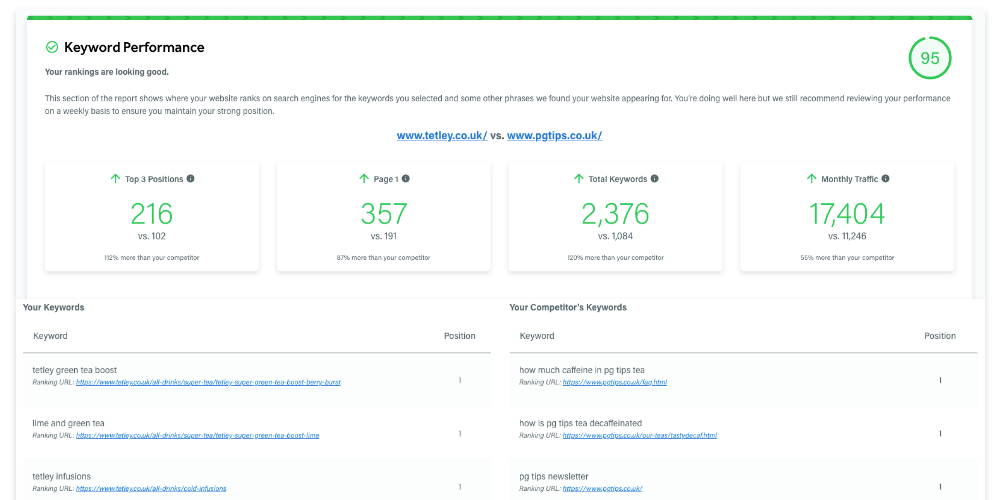Click Position column header in Competitor's Keywords
This screenshot has height=500, width=1000.
point(940,336)
